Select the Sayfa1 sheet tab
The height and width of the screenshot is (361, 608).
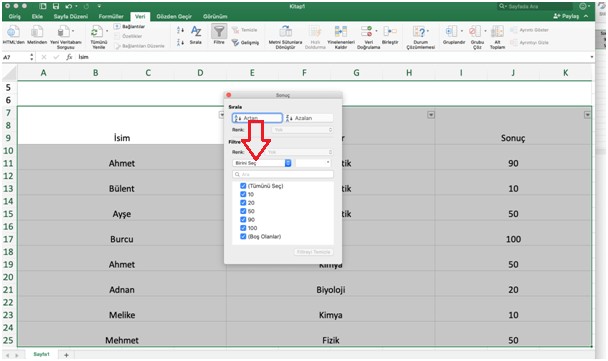pos(41,354)
